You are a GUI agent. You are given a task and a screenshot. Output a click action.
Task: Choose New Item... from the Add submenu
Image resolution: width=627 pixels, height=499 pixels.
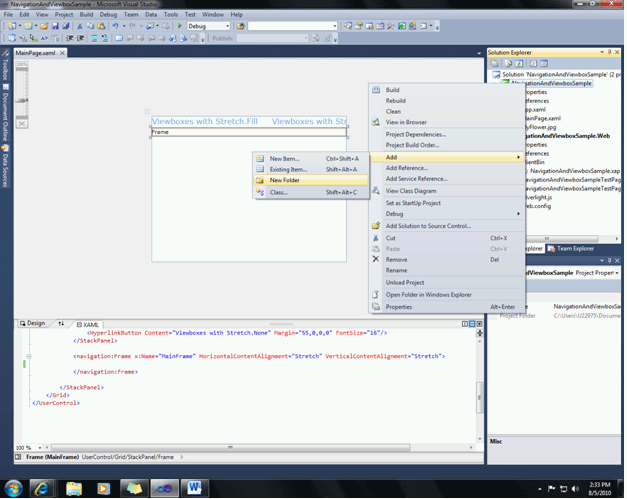click(284, 158)
